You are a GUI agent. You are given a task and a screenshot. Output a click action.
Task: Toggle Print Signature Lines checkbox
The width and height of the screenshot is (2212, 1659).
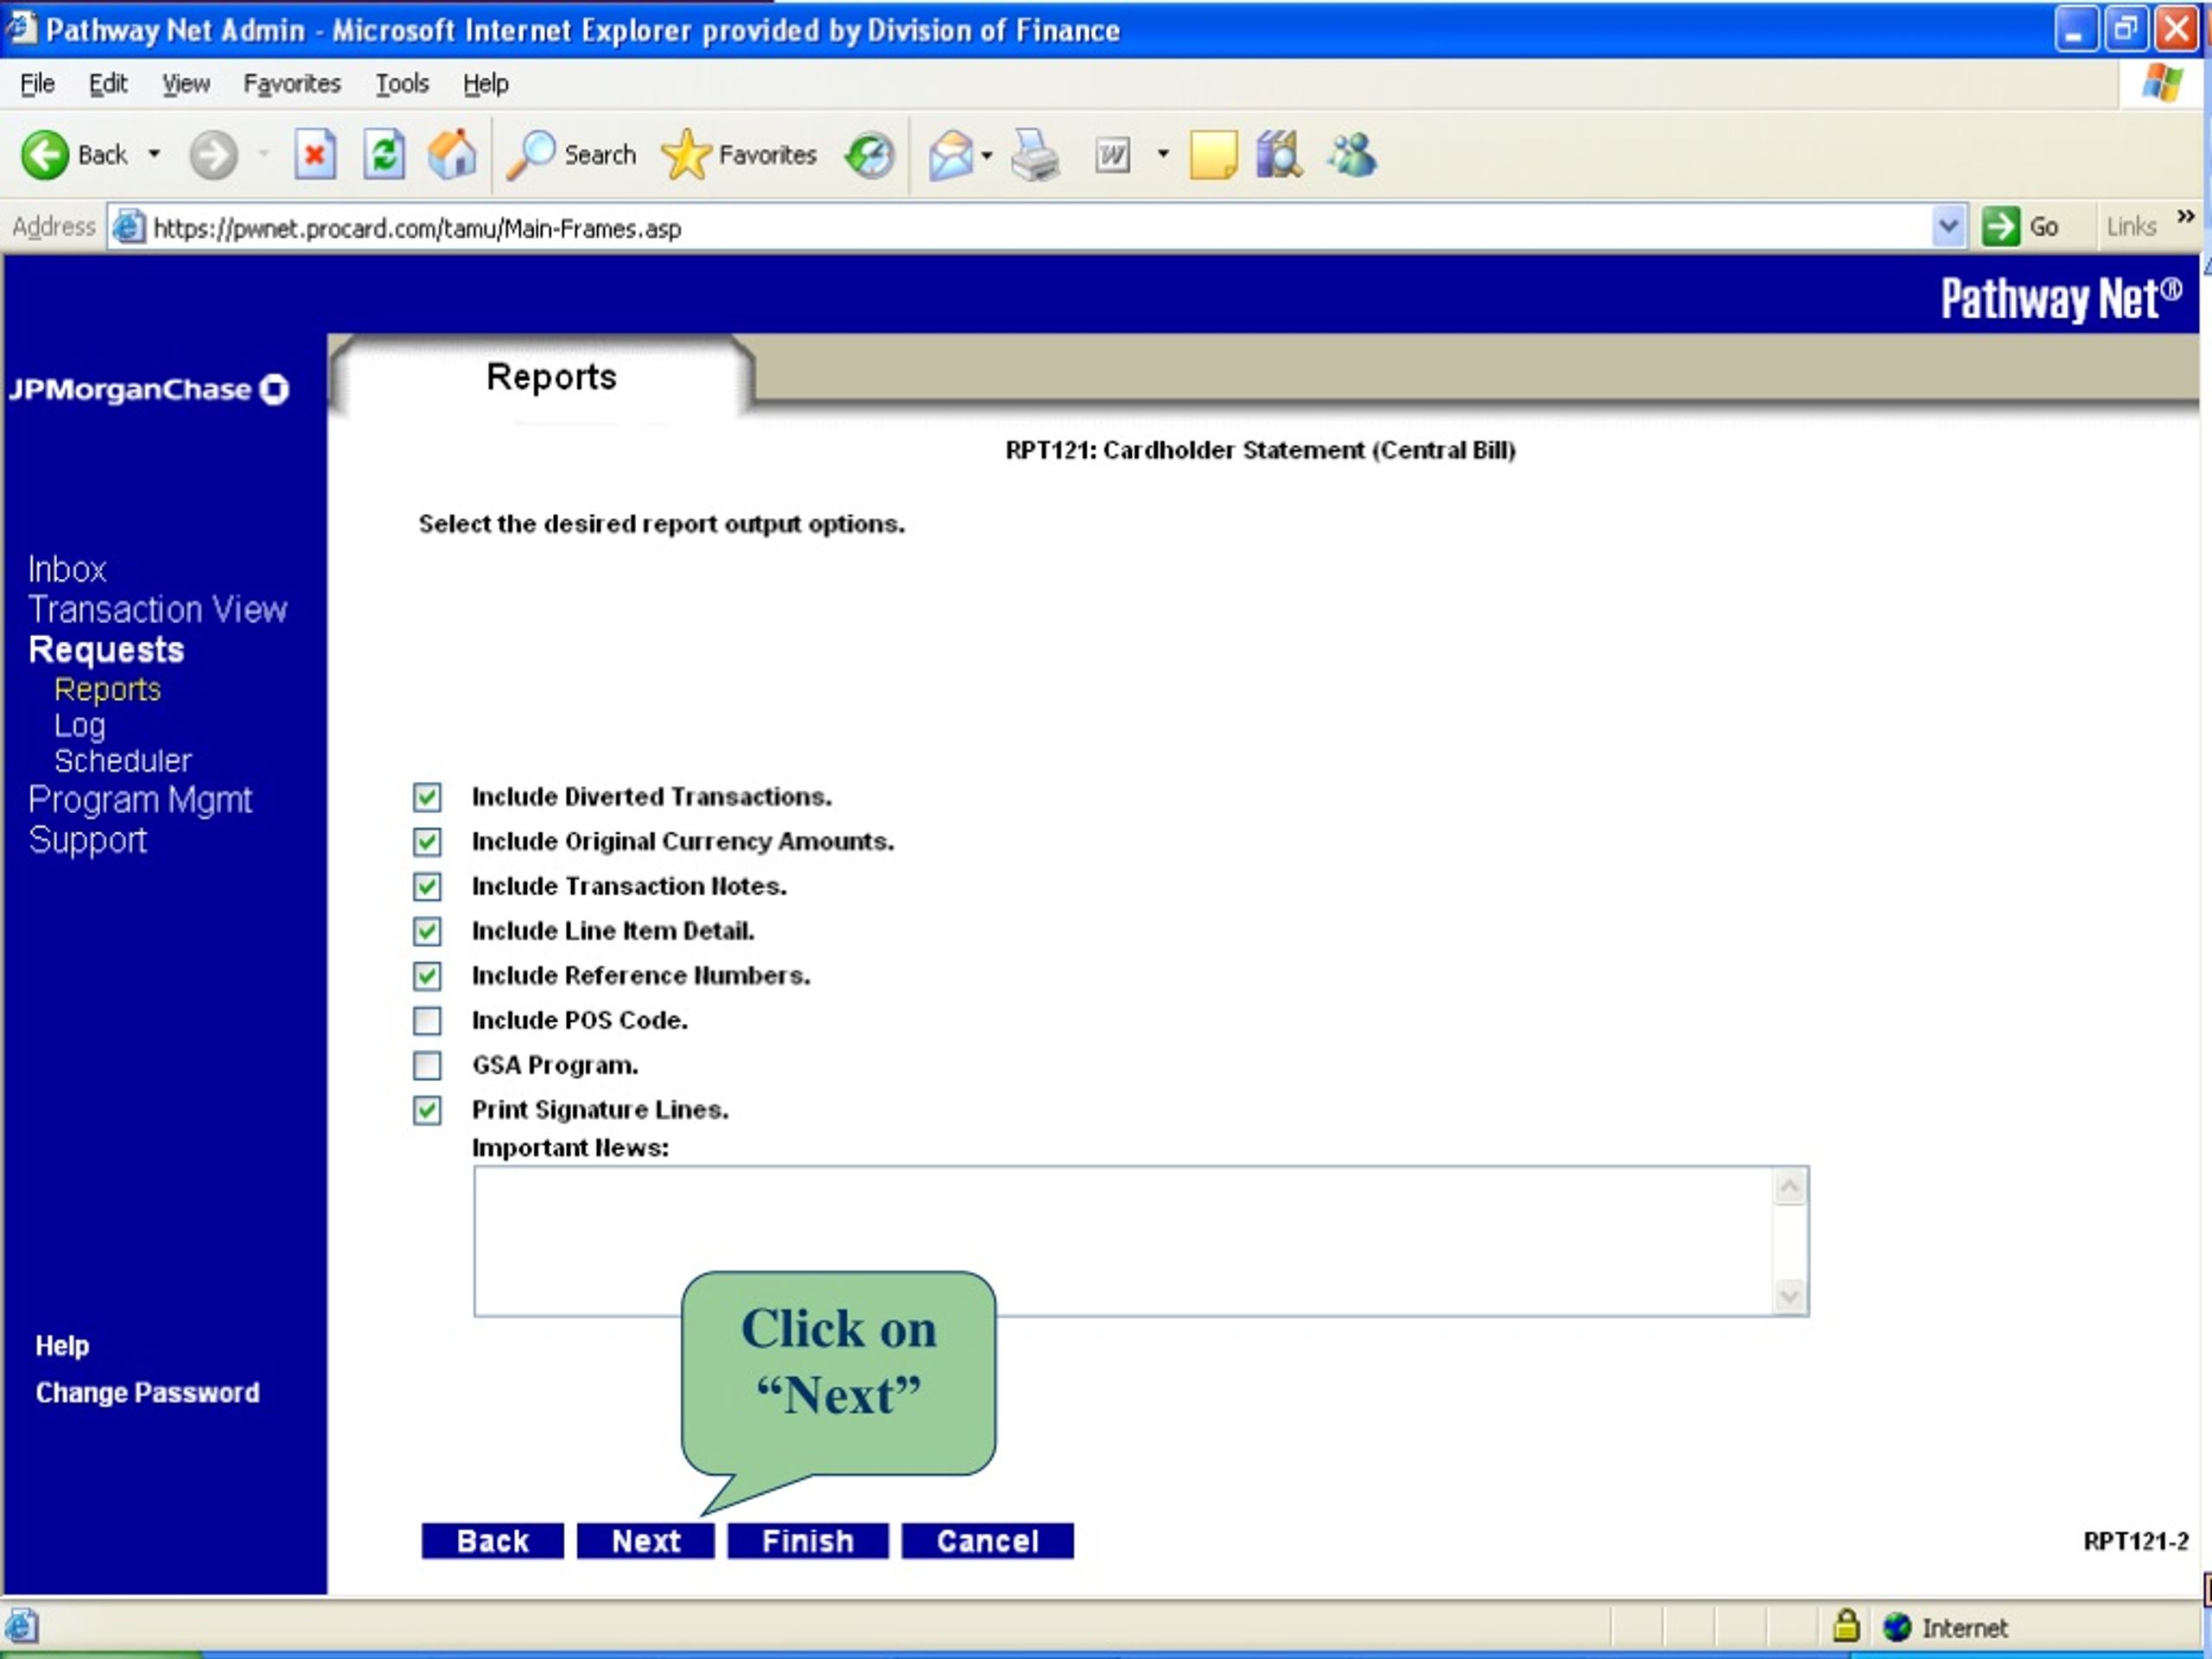(x=427, y=1110)
